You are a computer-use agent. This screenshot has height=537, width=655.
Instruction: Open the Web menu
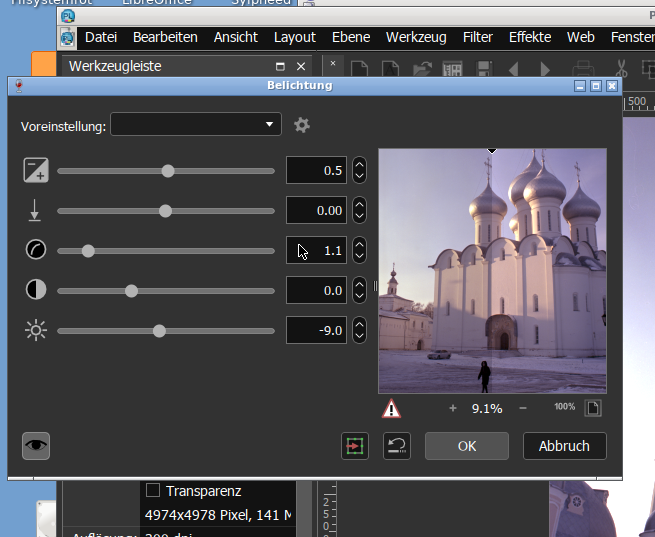581,37
